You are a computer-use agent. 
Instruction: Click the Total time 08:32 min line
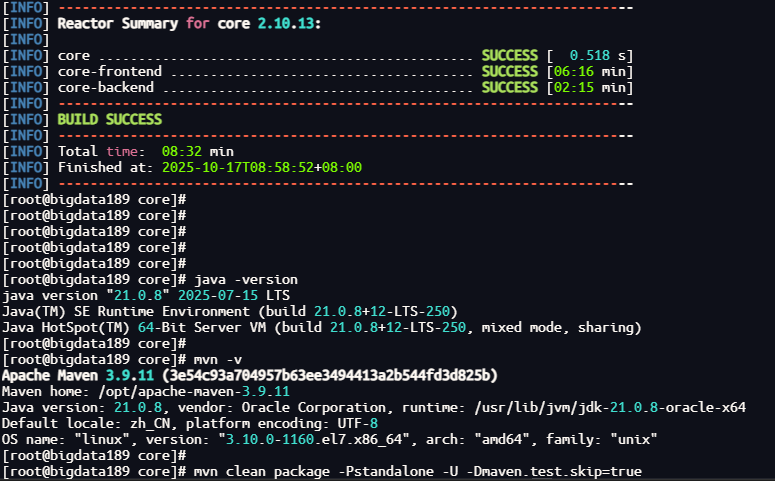145,151
